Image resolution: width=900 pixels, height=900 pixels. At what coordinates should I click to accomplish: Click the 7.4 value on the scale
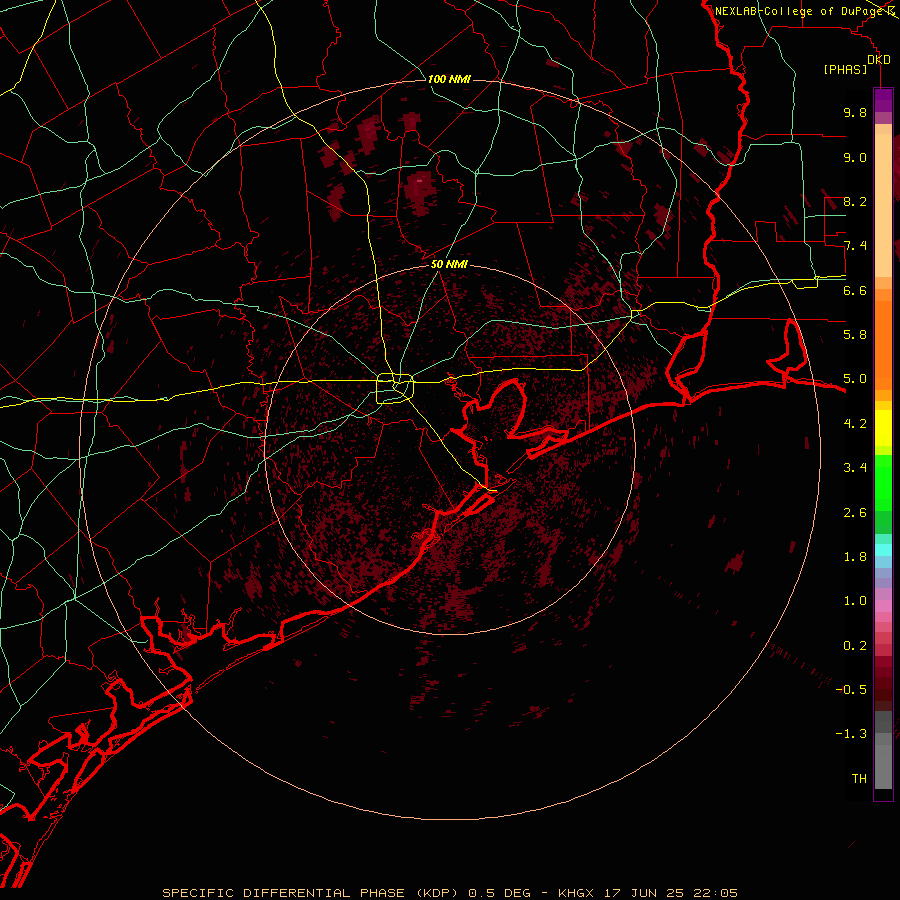pyautogui.click(x=855, y=246)
